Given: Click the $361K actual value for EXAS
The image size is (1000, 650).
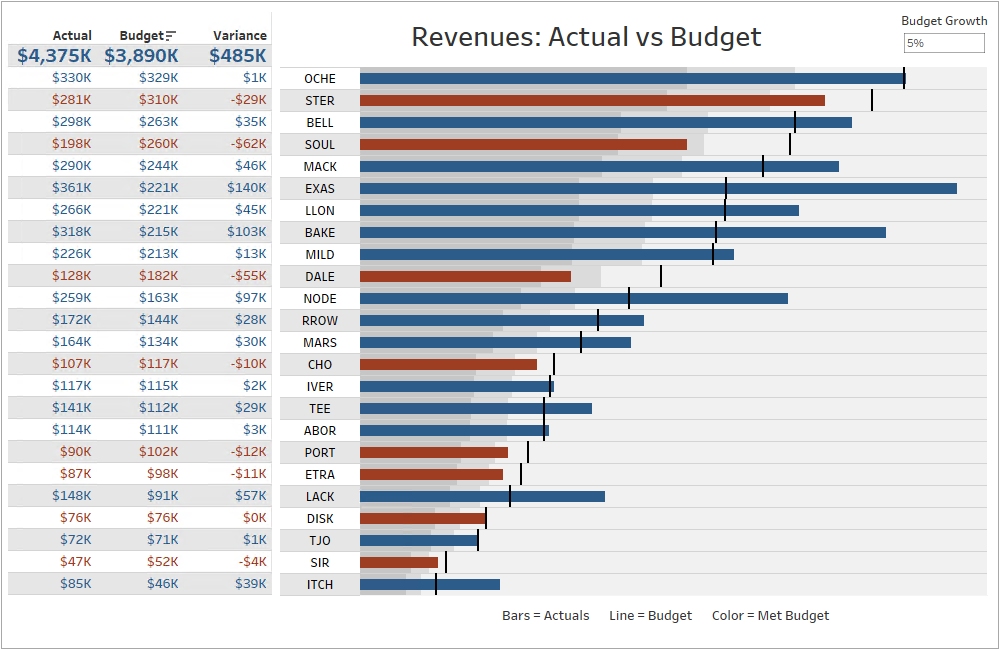Looking at the screenshot, I should 71,188.
